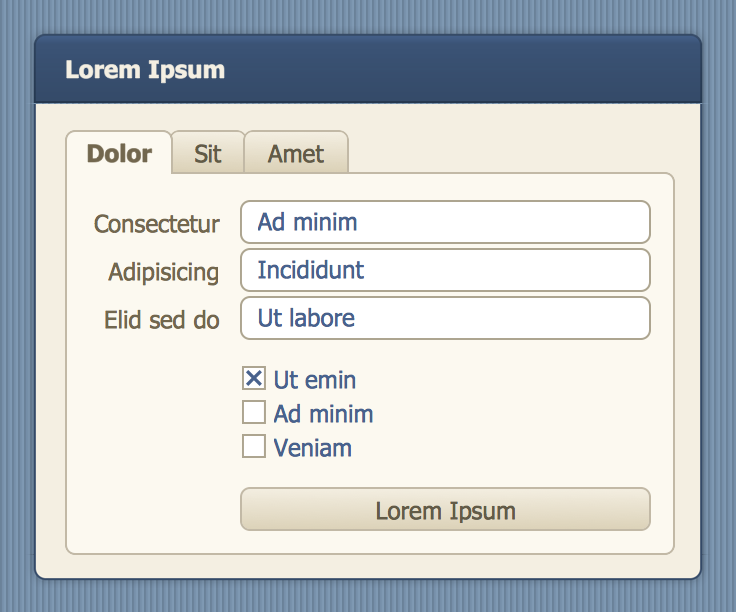
Task: Click the Incididunt text inside the field
Action: (311, 270)
